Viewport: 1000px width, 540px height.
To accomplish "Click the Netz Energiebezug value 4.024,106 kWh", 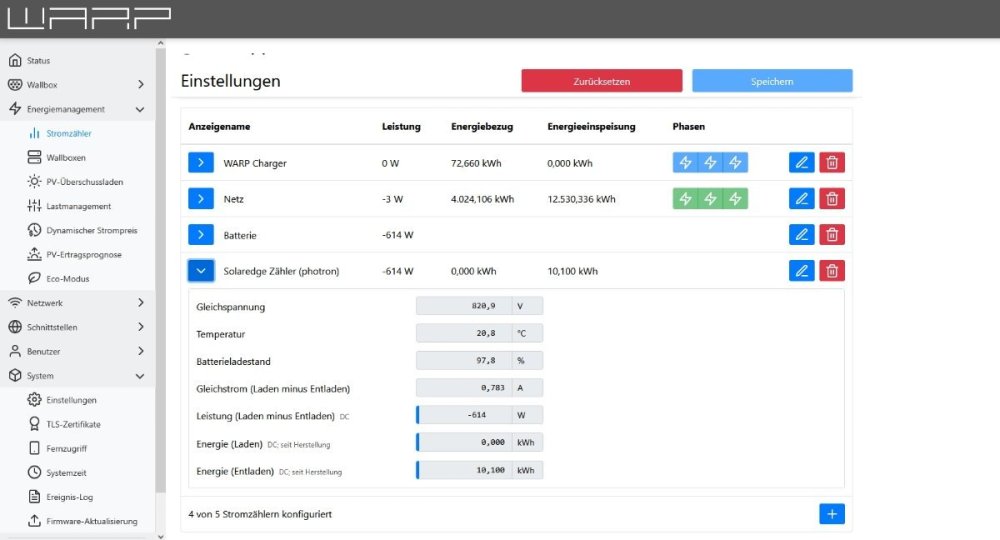I will pos(482,199).
